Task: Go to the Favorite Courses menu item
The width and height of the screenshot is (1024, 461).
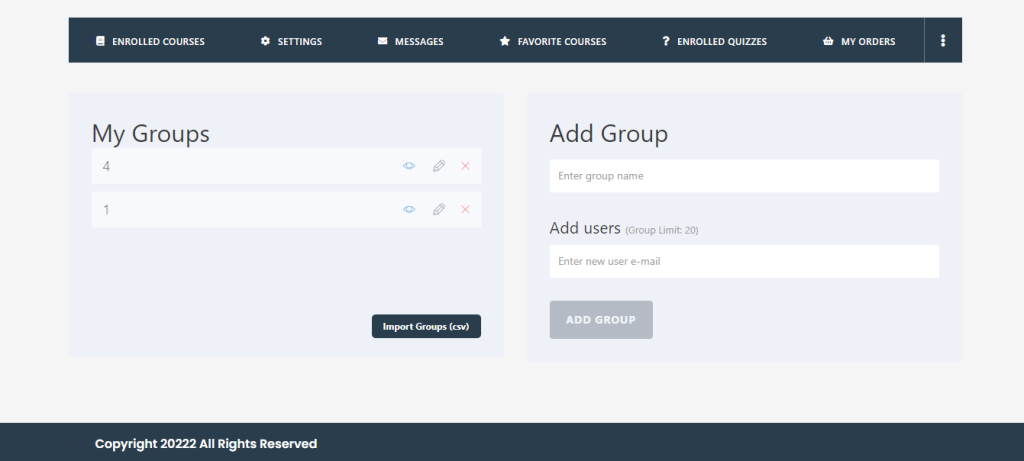Action: (561, 42)
